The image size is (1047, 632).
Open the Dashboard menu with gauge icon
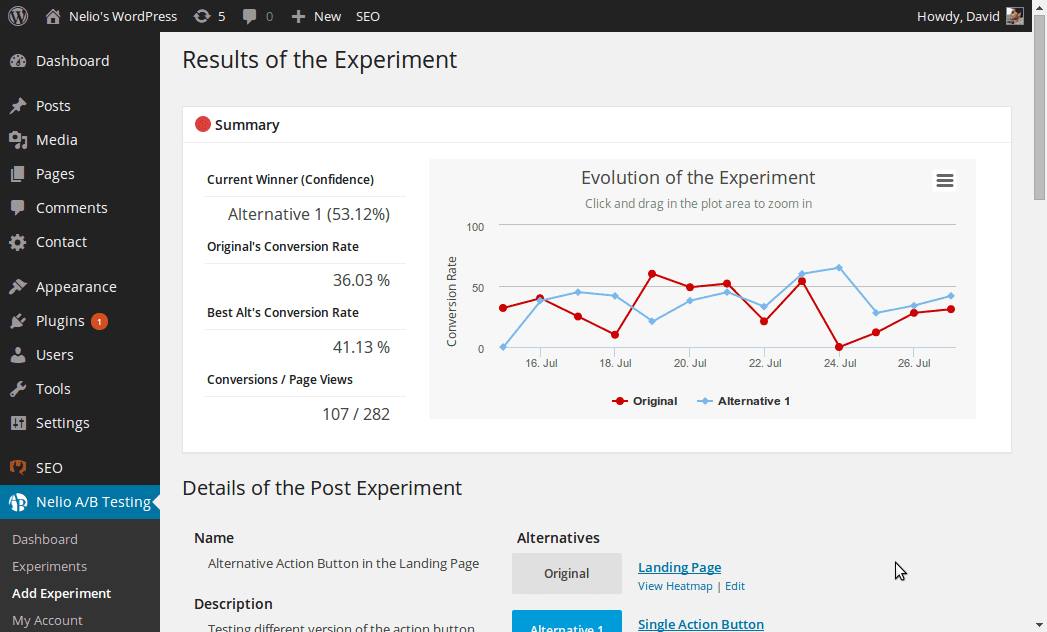72,61
